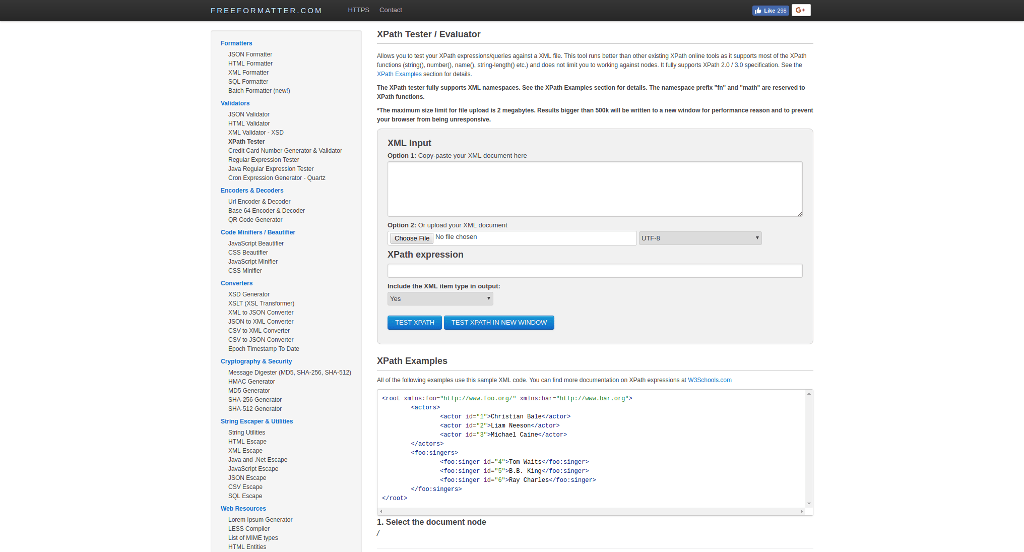Open XML Escape link
This screenshot has height=552, width=1024.
pyautogui.click(x=246, y=451)
